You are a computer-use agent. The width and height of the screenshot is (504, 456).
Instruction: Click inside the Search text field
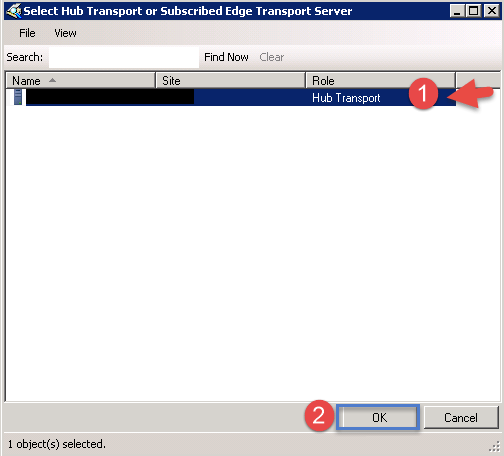[x=124, y=57]
